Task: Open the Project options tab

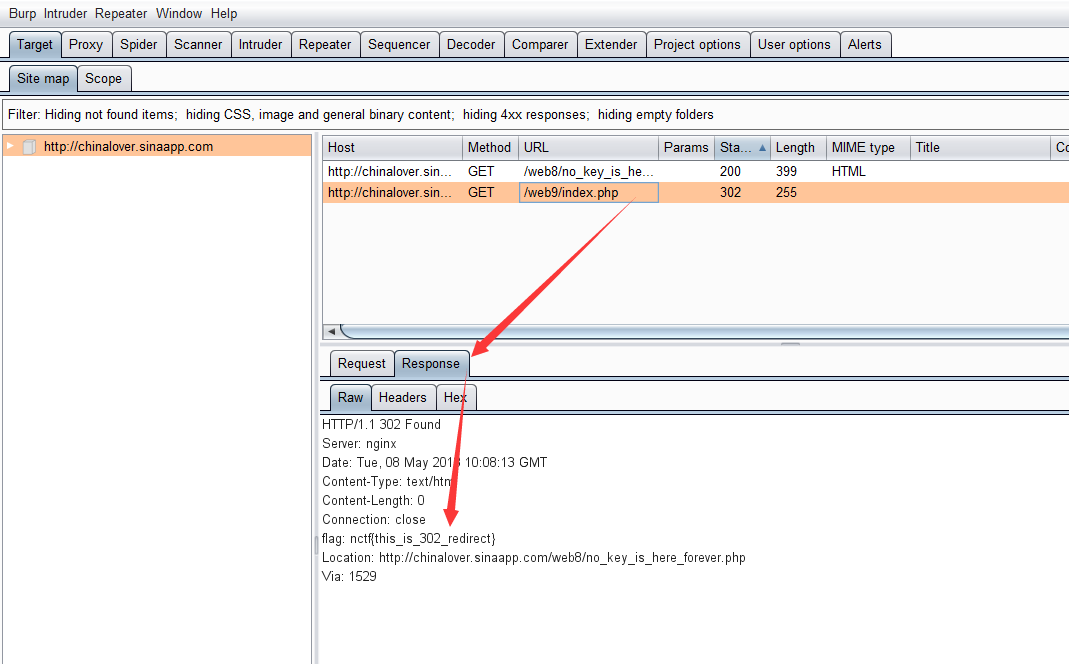Action: [x=697, y=44]
